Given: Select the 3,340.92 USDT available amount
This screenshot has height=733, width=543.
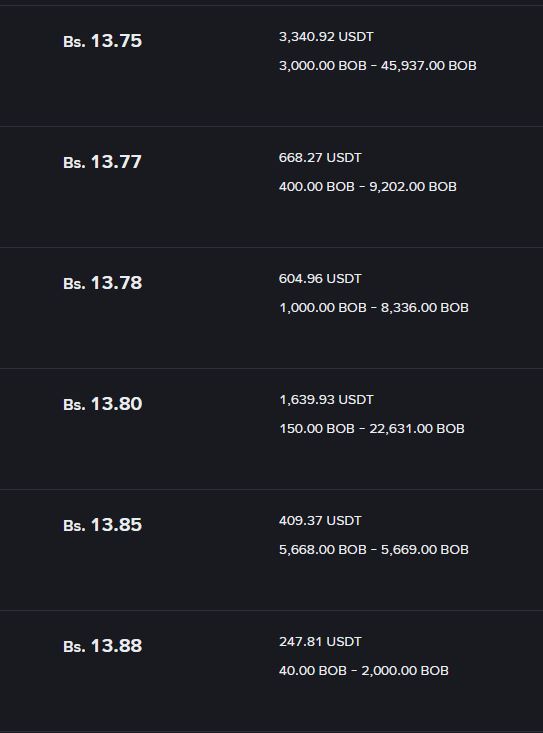Looking at the screenshot, I should (326, 37).
